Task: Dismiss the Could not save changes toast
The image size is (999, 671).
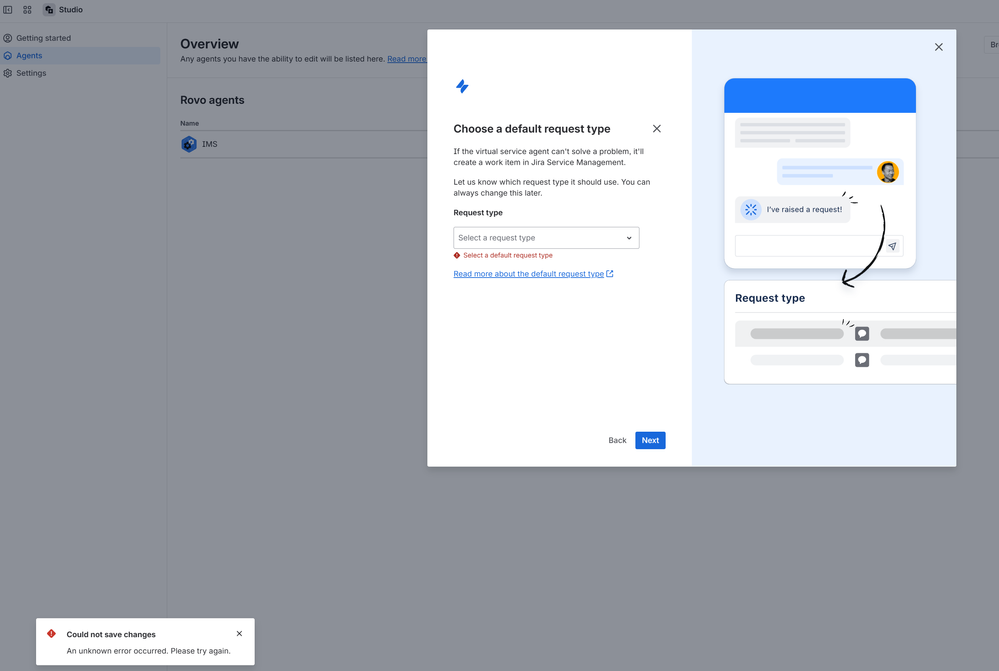Action: (x=240, y=634)
